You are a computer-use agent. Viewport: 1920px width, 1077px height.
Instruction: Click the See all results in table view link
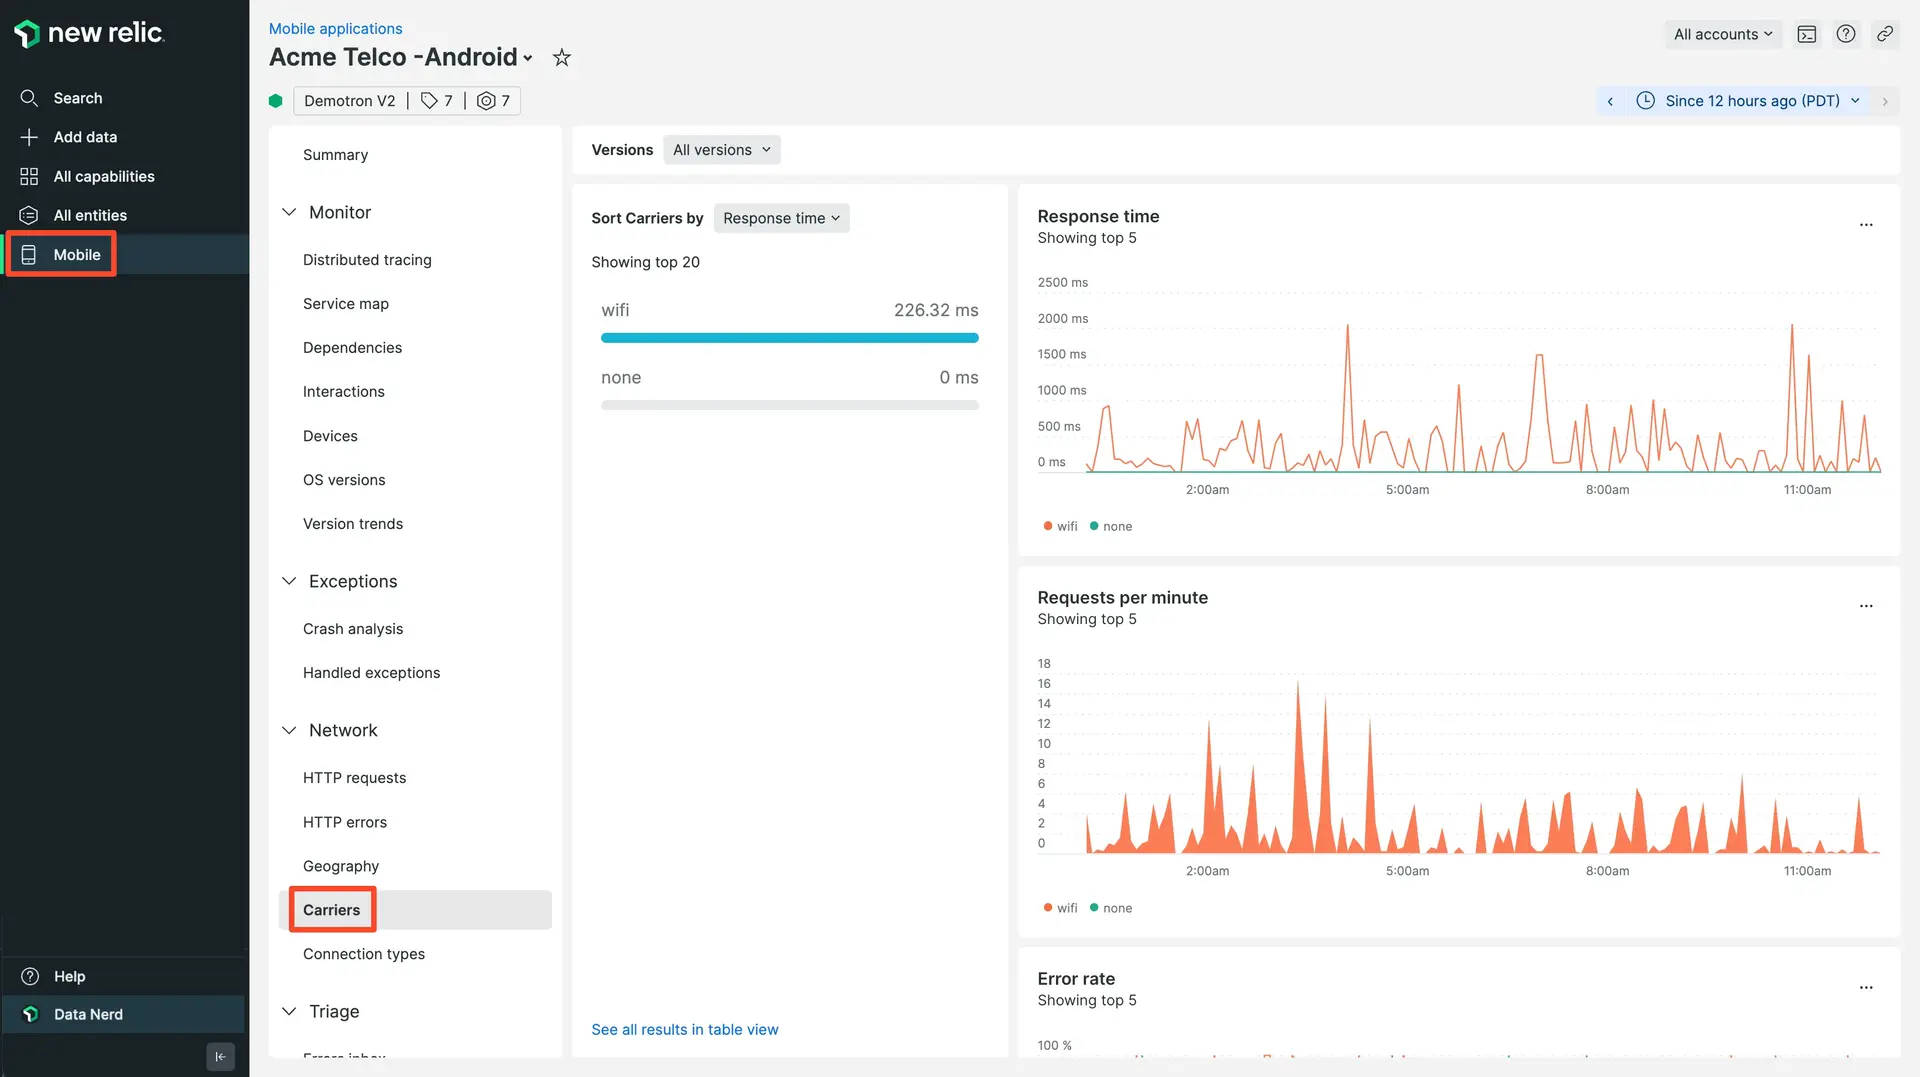point(684,1029)
